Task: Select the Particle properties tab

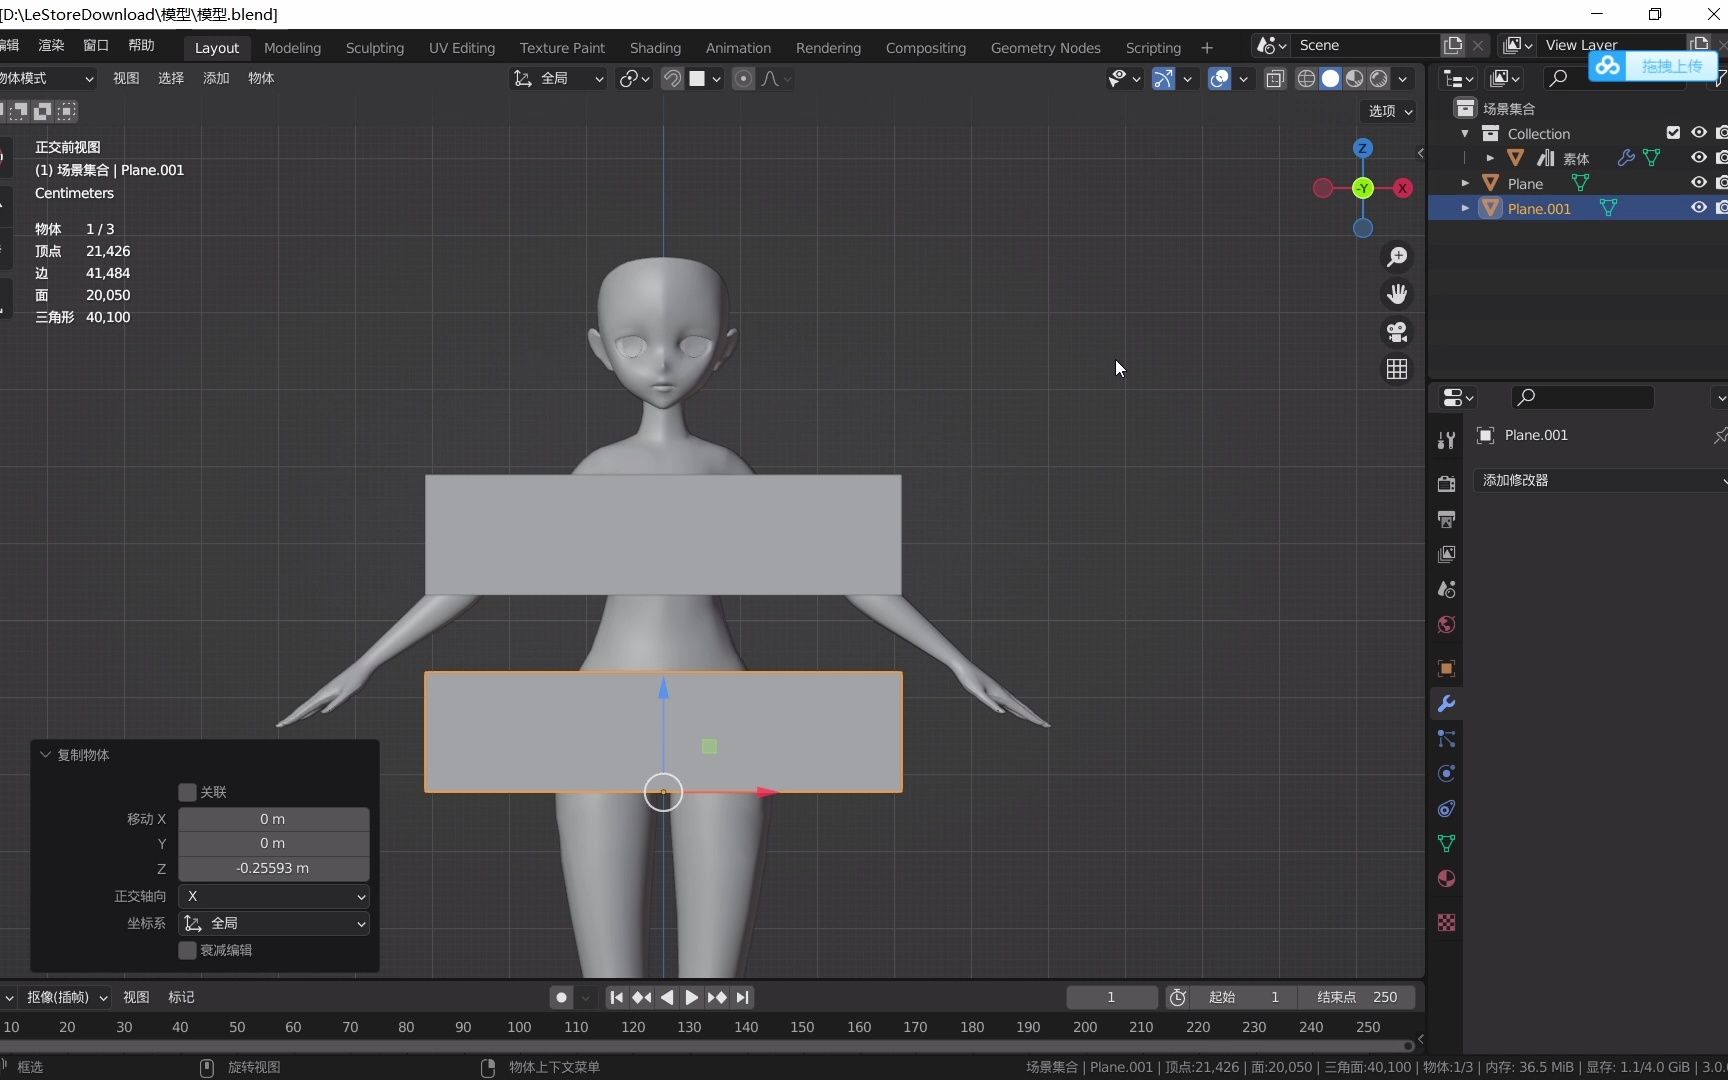Action: click(x=1446, y=738)
